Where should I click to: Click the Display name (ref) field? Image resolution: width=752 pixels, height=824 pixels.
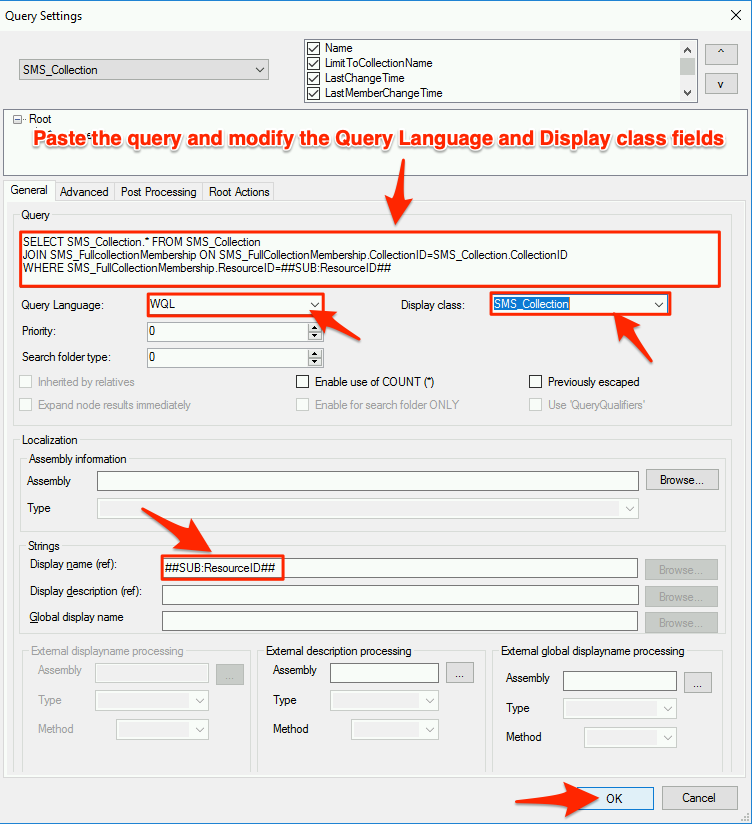click(x=400, y=568)
